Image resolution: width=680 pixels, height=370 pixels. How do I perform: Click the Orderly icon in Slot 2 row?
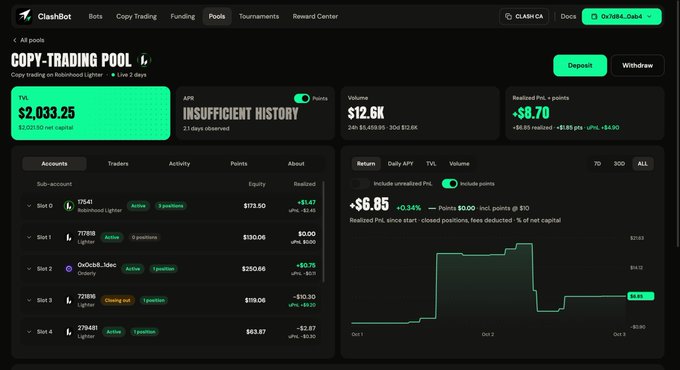(69, 269)
